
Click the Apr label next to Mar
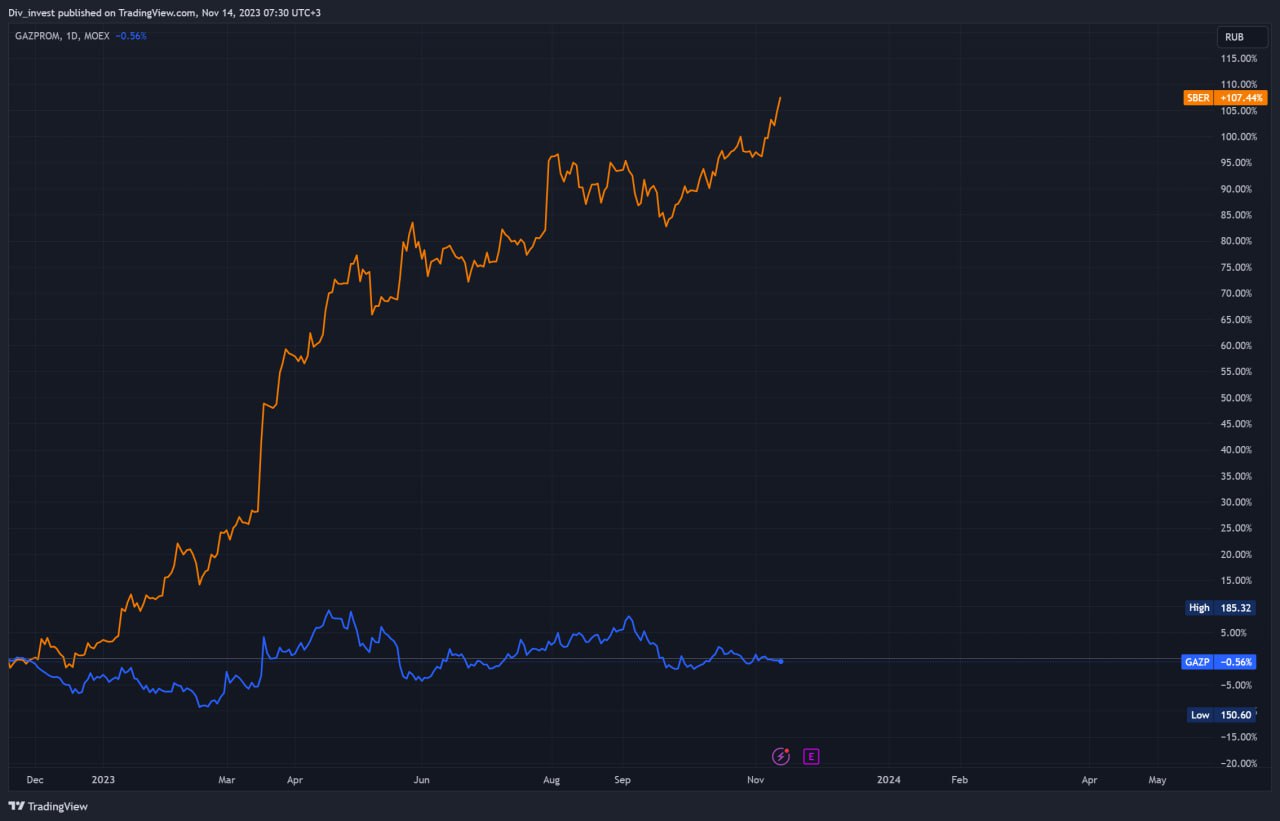coord(294,778)
